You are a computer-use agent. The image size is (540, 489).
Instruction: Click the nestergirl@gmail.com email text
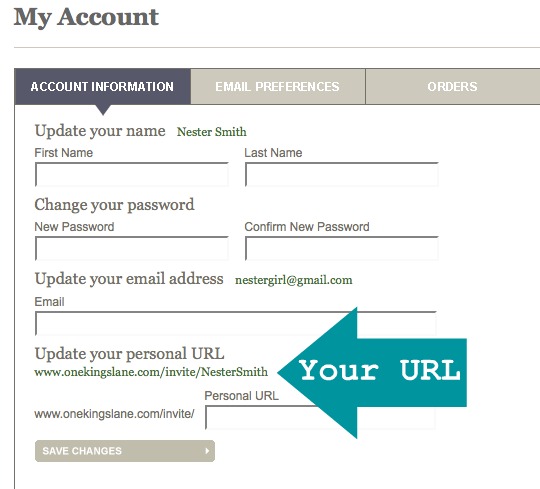pyautogui.click(x=294, y=280)
